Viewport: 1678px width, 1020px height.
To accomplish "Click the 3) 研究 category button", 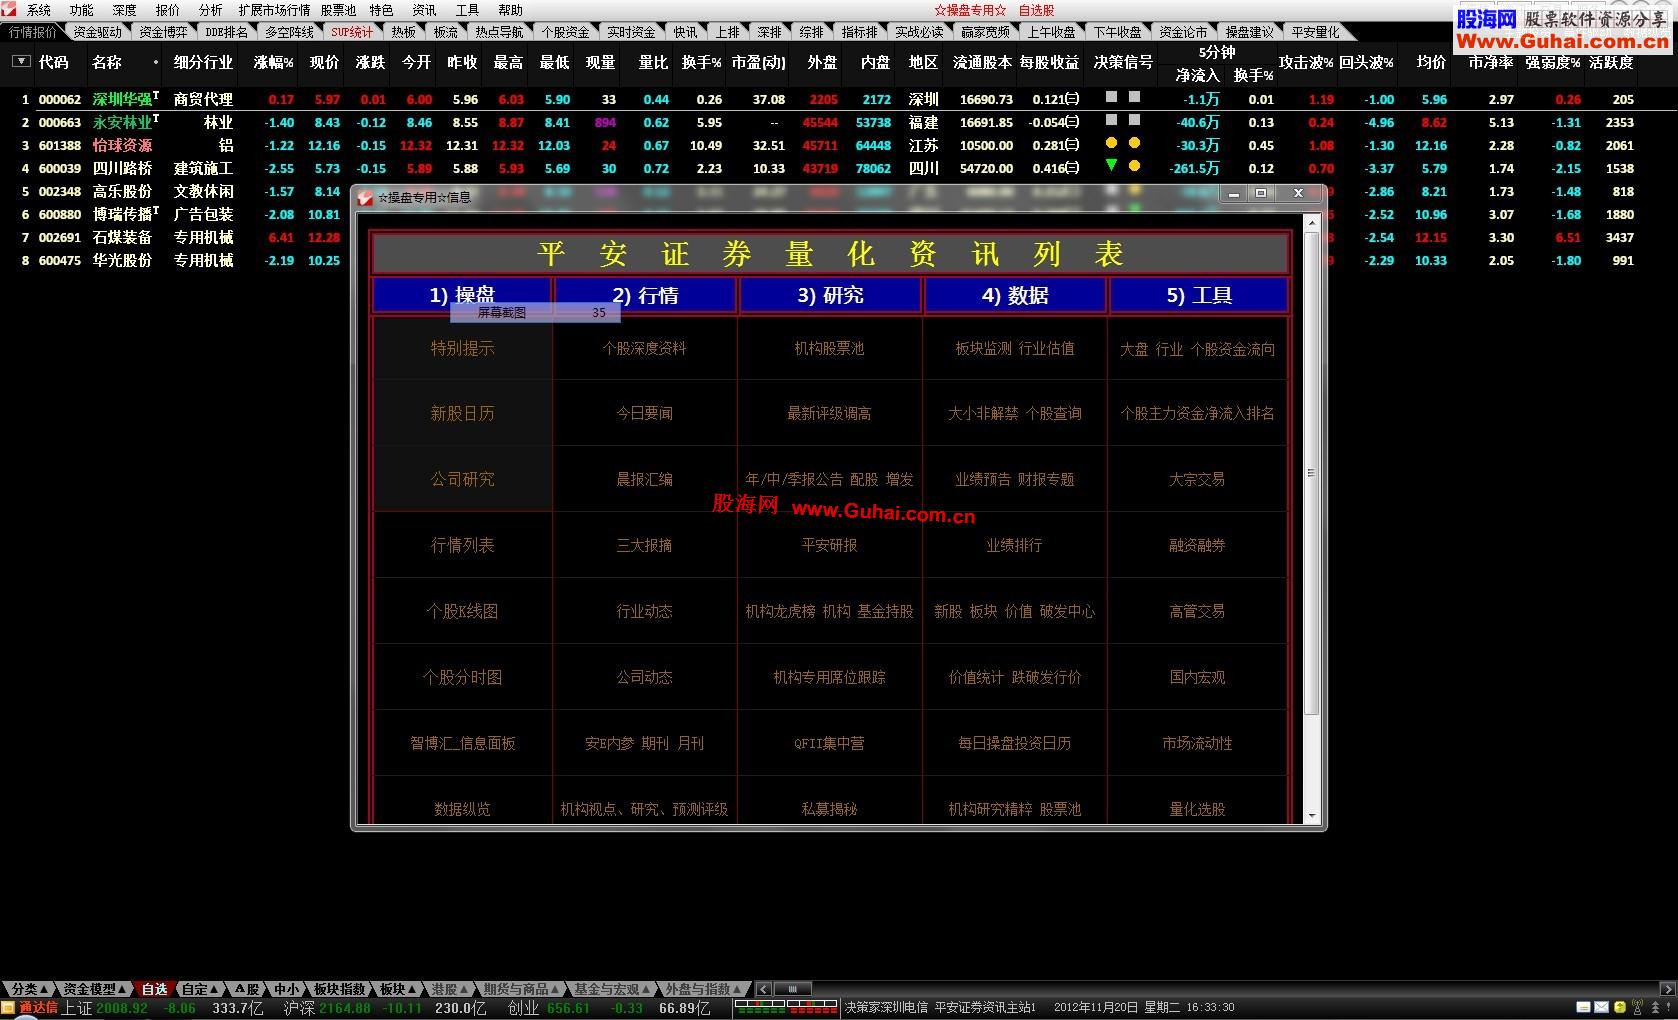I will (x=830, y=295).
